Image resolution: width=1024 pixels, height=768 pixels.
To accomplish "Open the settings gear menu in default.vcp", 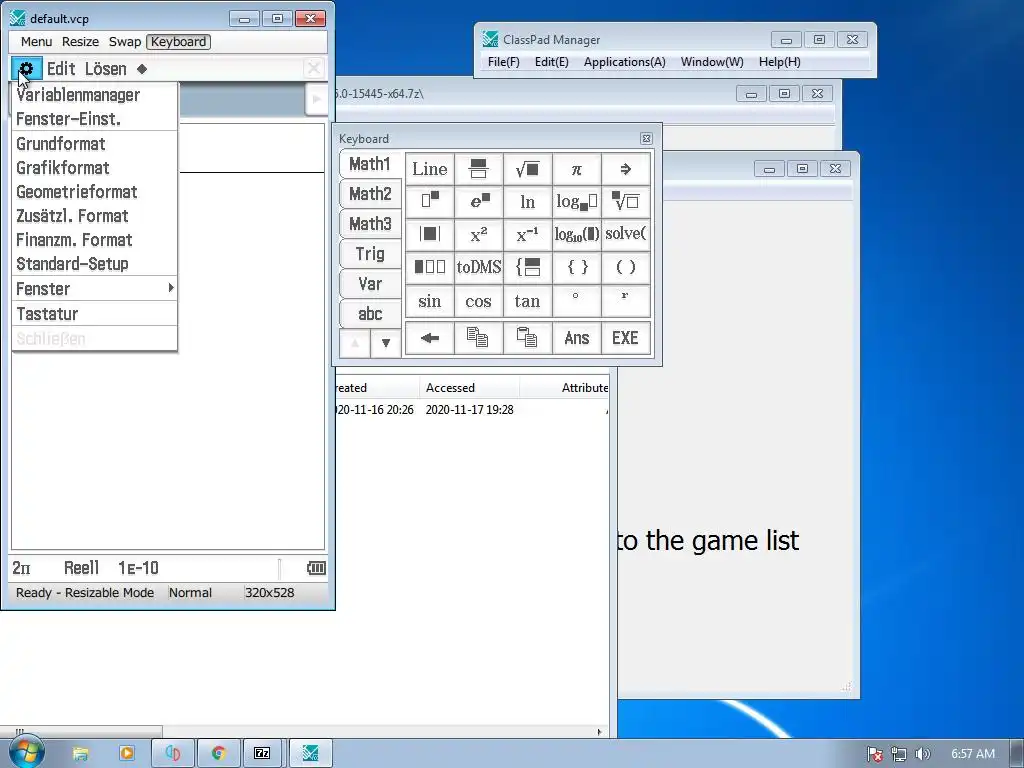I will coord(26,69).
